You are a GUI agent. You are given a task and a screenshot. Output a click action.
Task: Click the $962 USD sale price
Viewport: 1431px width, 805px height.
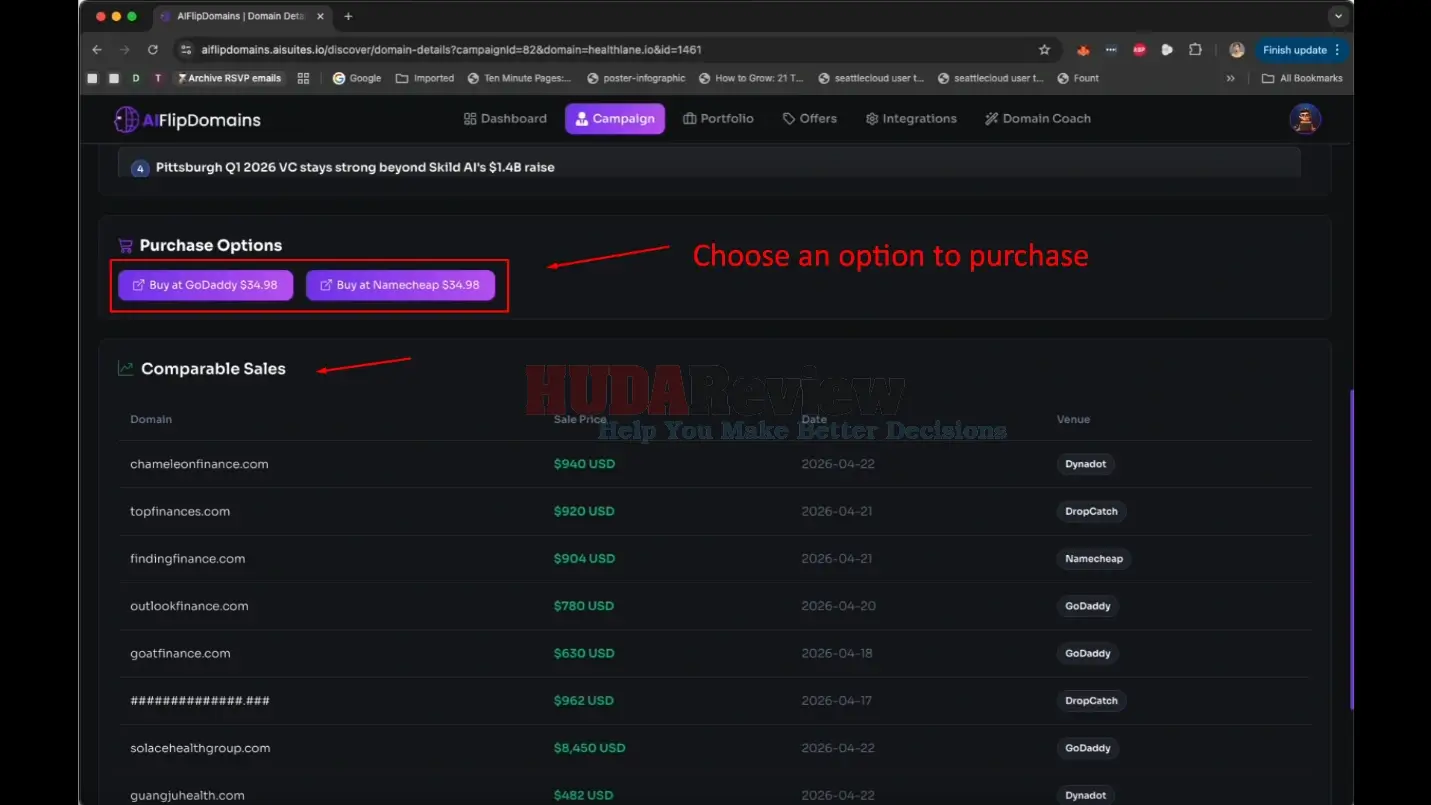(584, 701)
